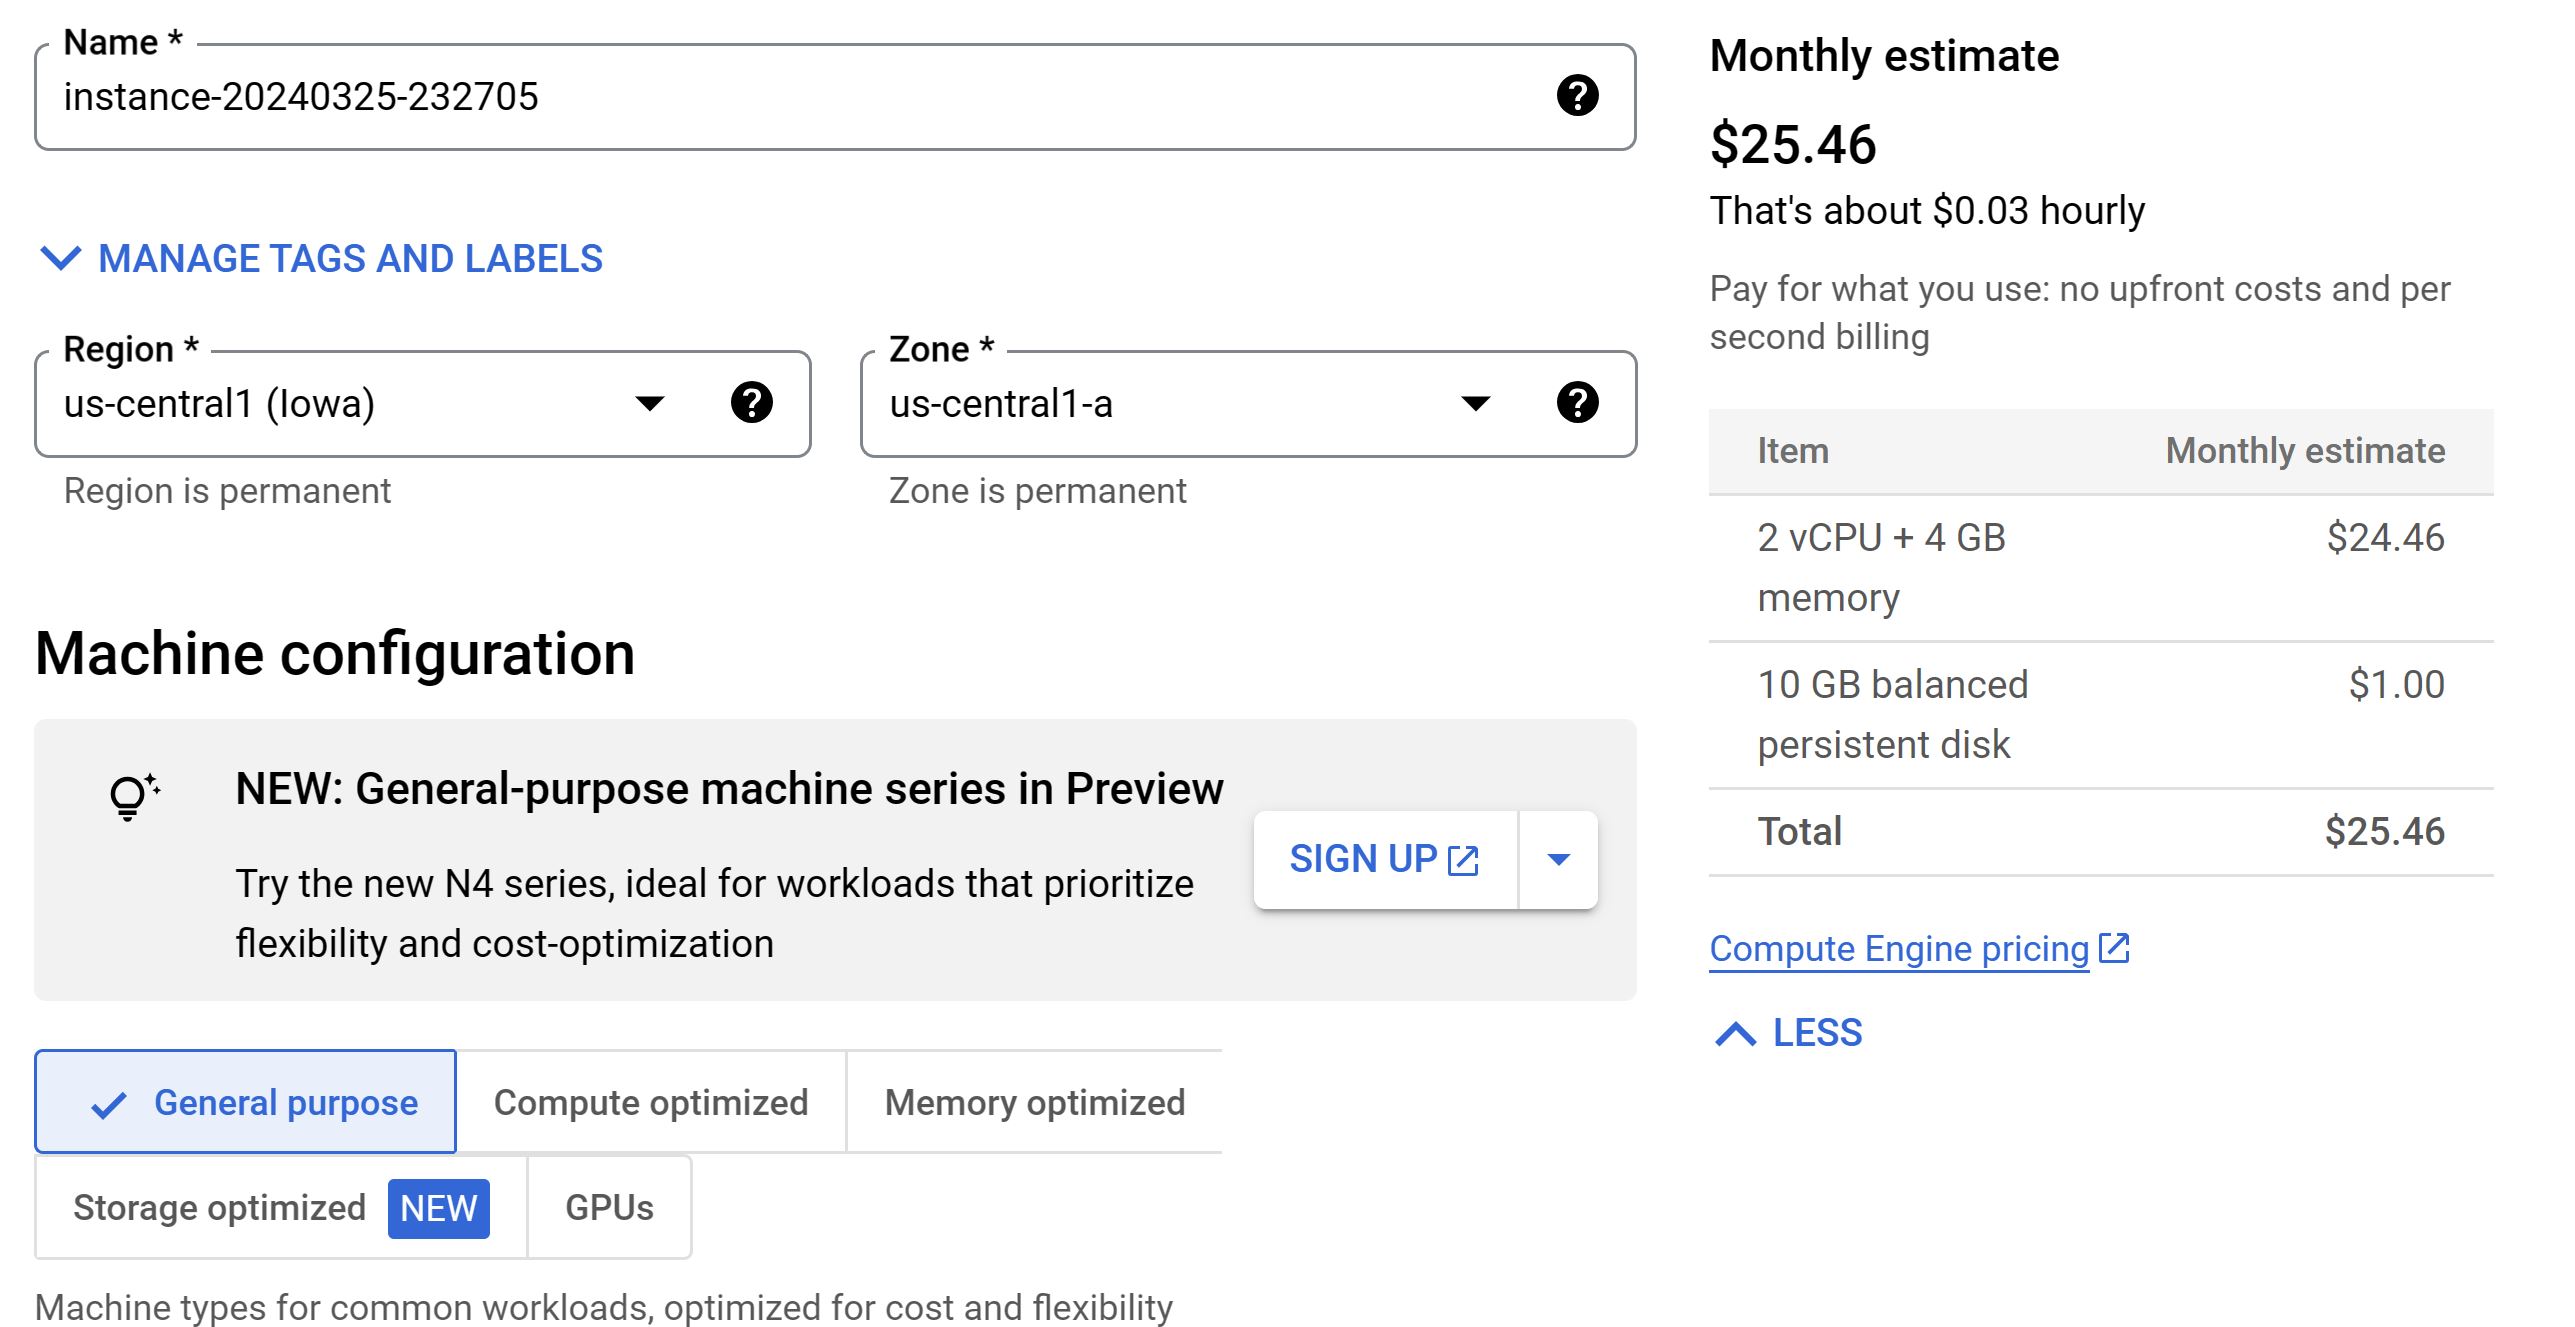Switch to the GPUs tab
Viewport: 2575px width, 1327px height.
(x=609, y=1208)
